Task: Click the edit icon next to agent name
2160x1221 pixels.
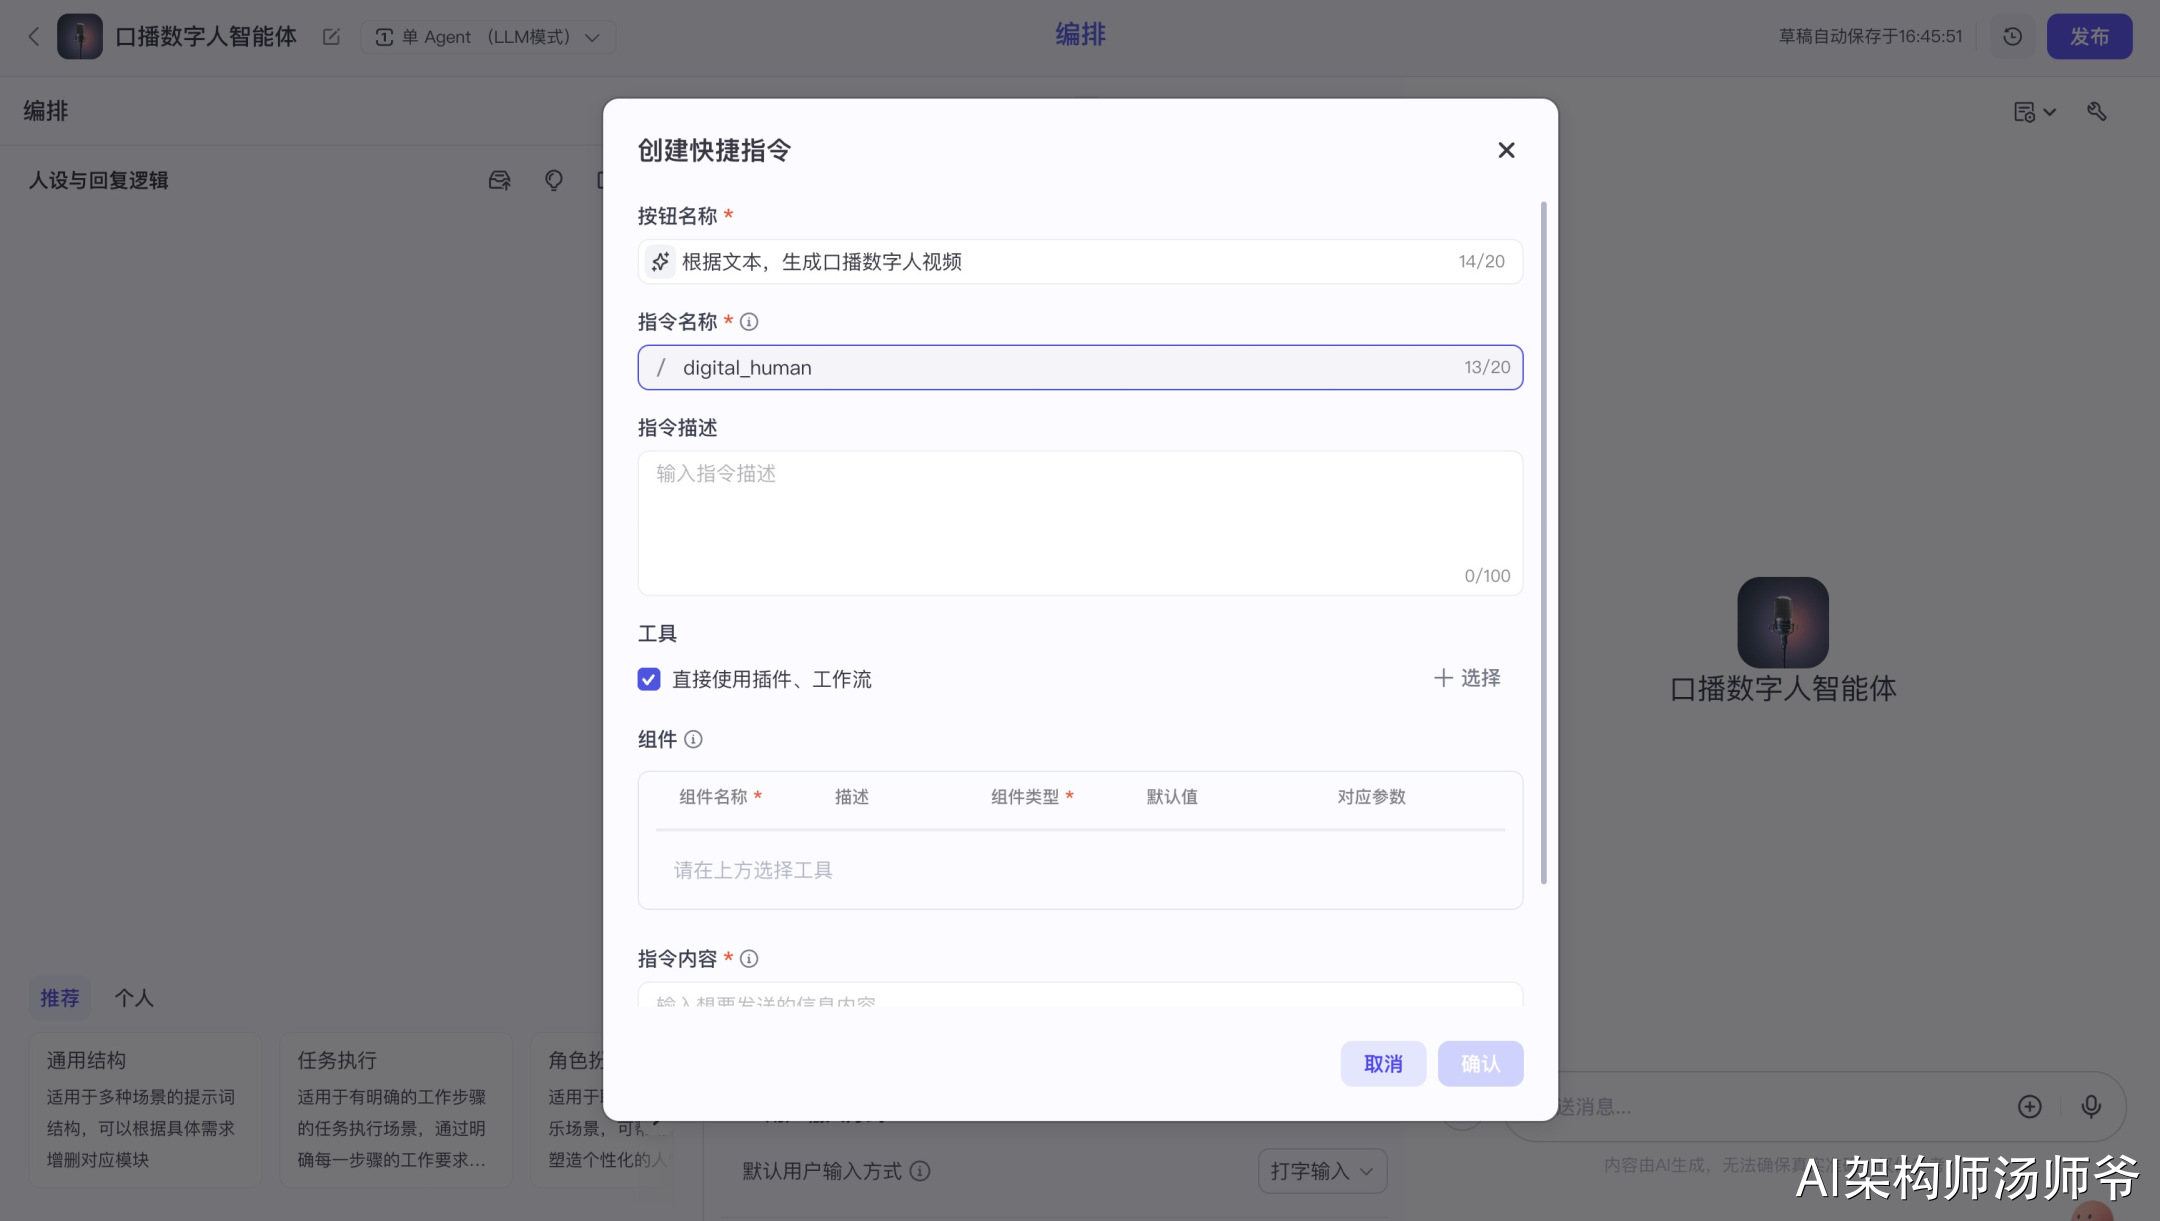Action: click(331, 37)
